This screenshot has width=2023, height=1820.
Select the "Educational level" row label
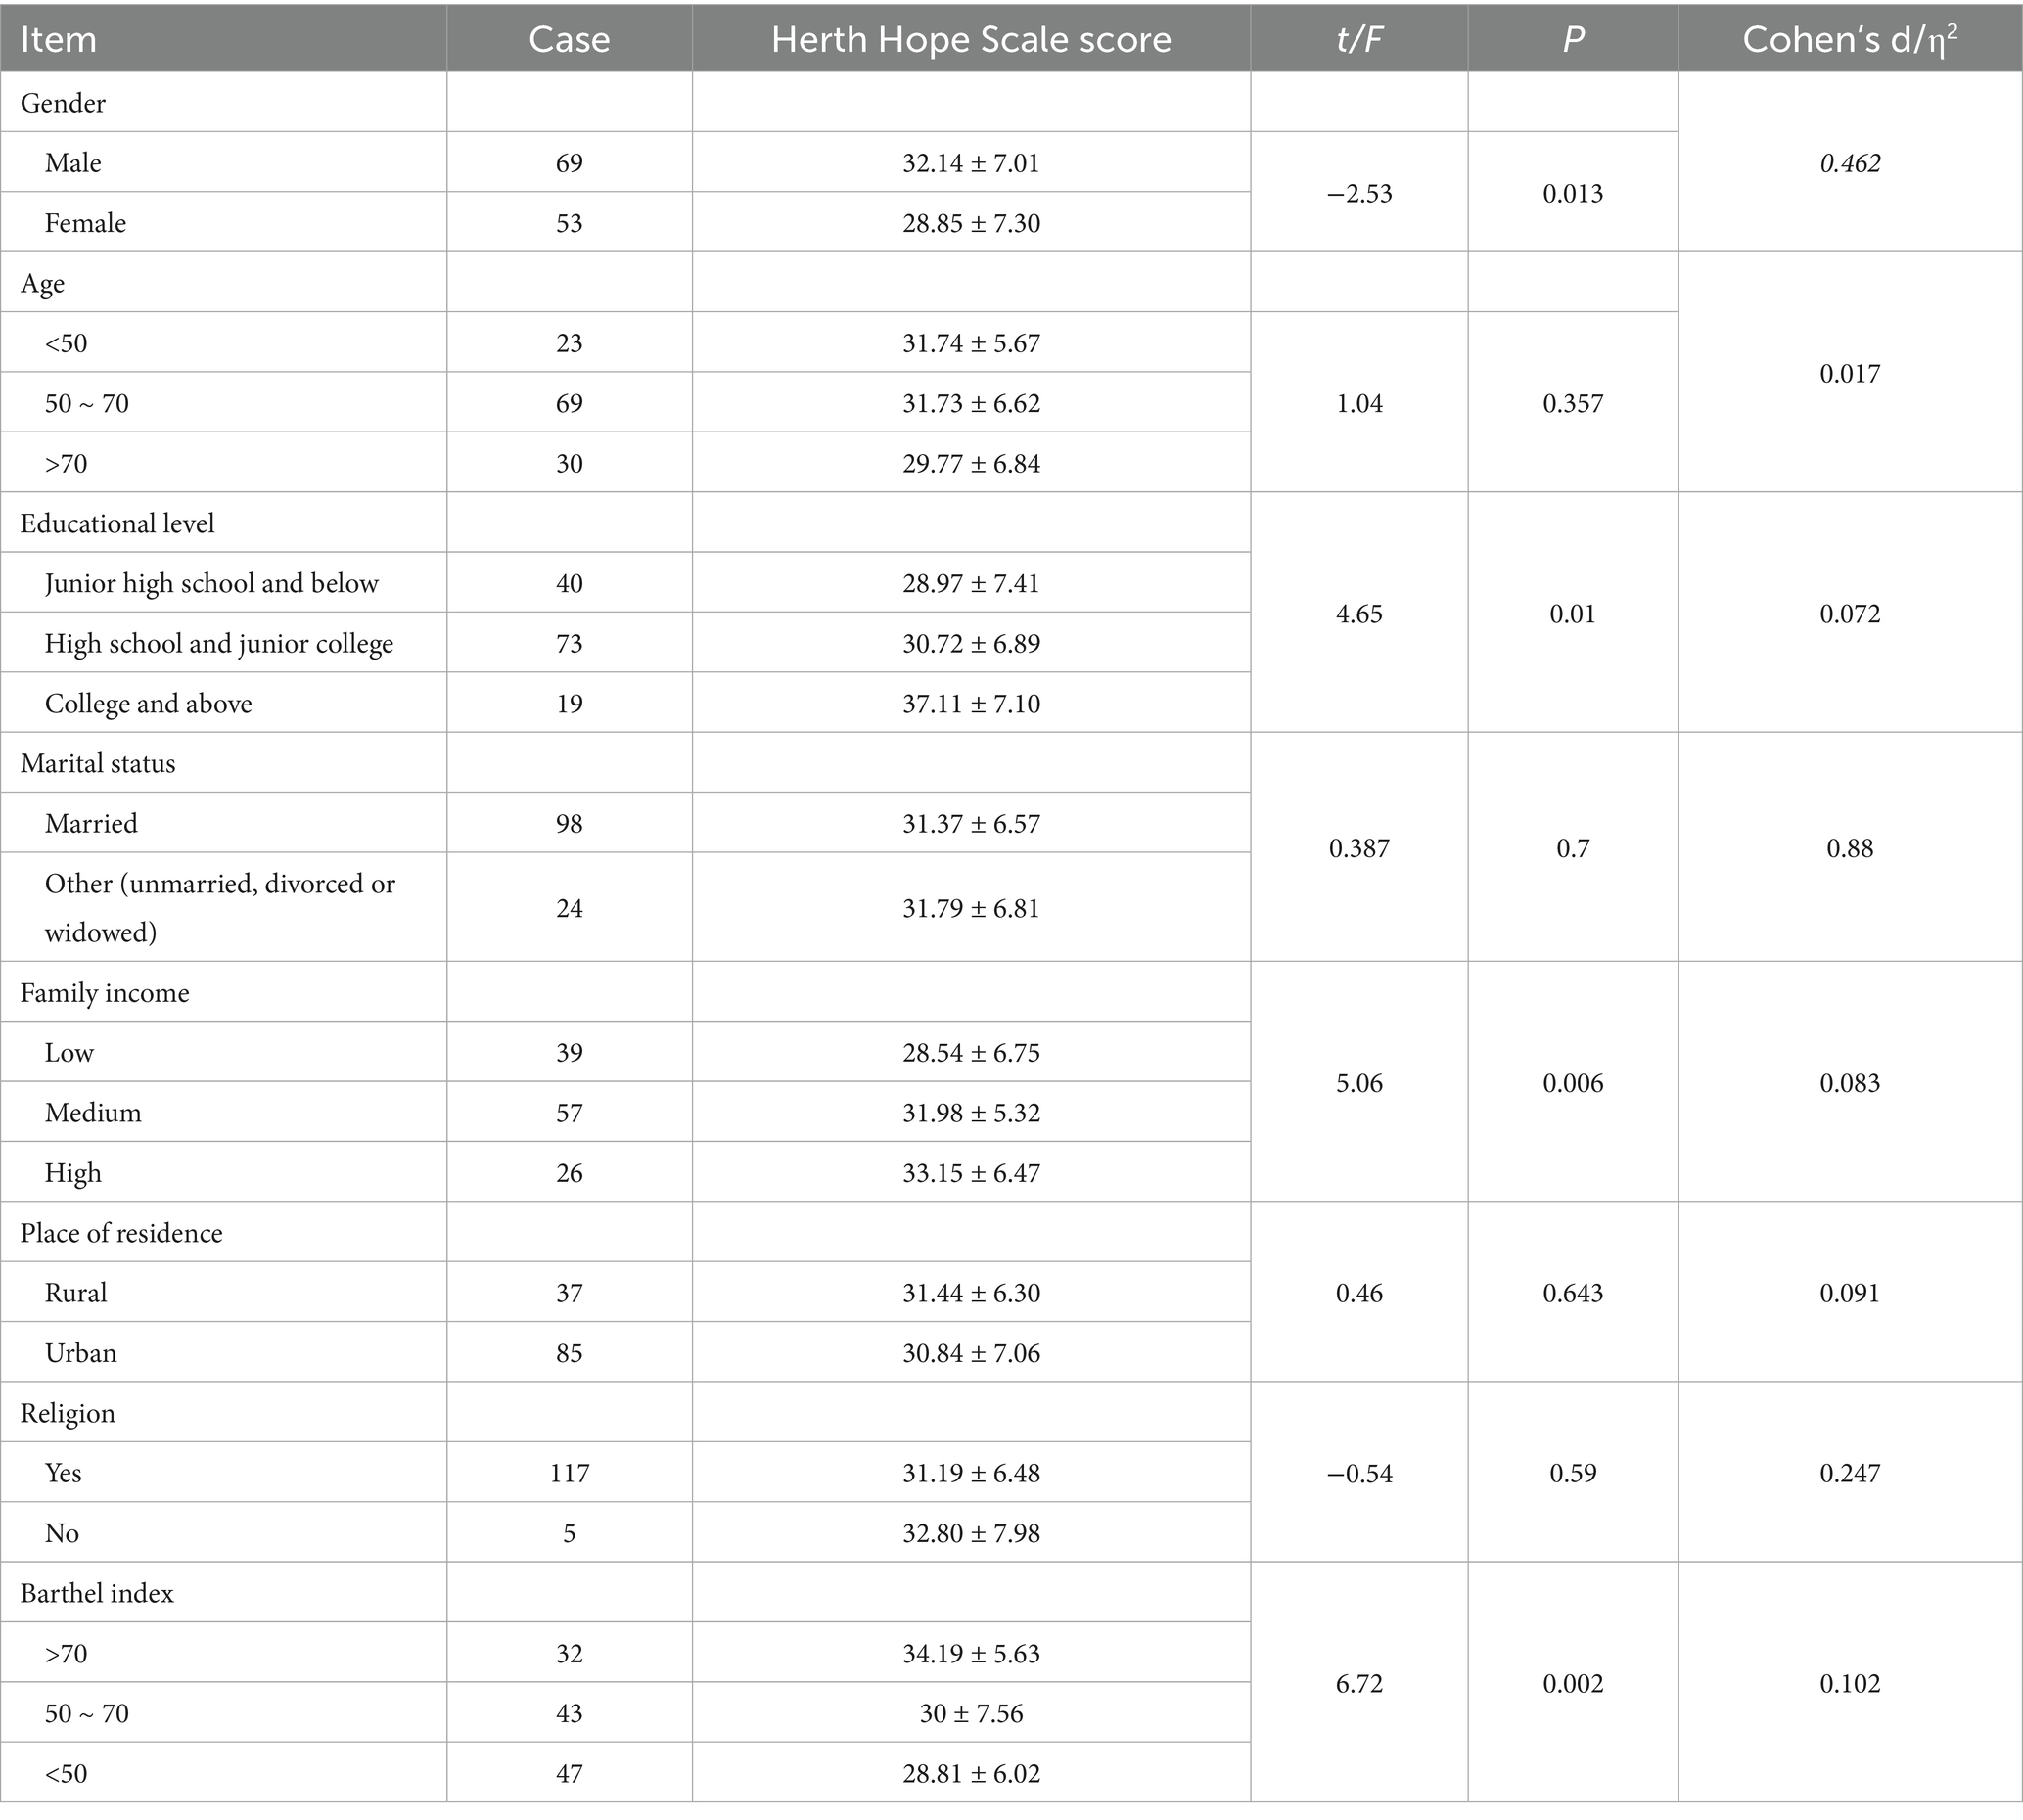click(117, 523)
